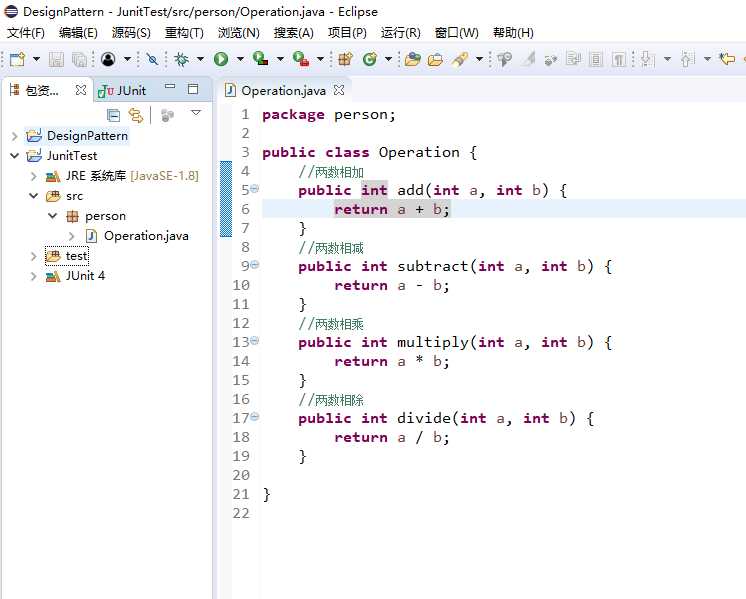Open the 项目(P) menu
Screen dimensions: 746x599
click(347, 33)
